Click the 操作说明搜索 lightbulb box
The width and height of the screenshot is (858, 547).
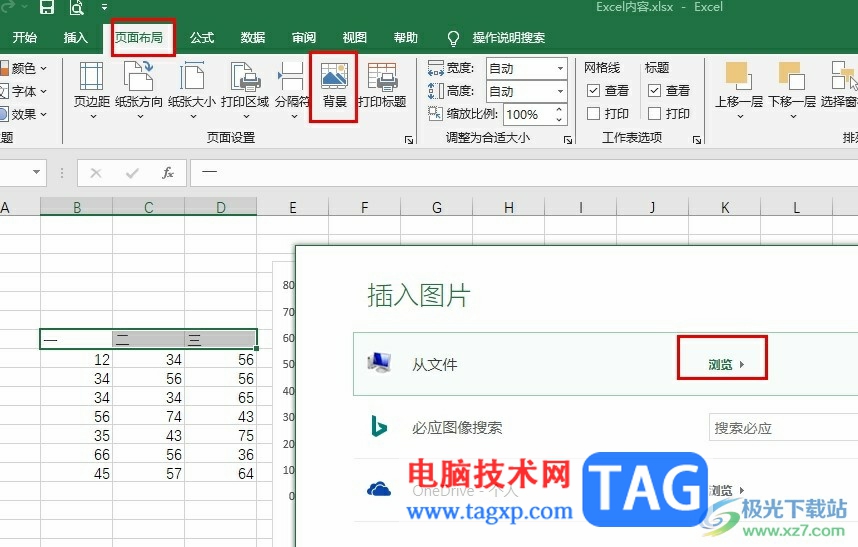(496, 38)
